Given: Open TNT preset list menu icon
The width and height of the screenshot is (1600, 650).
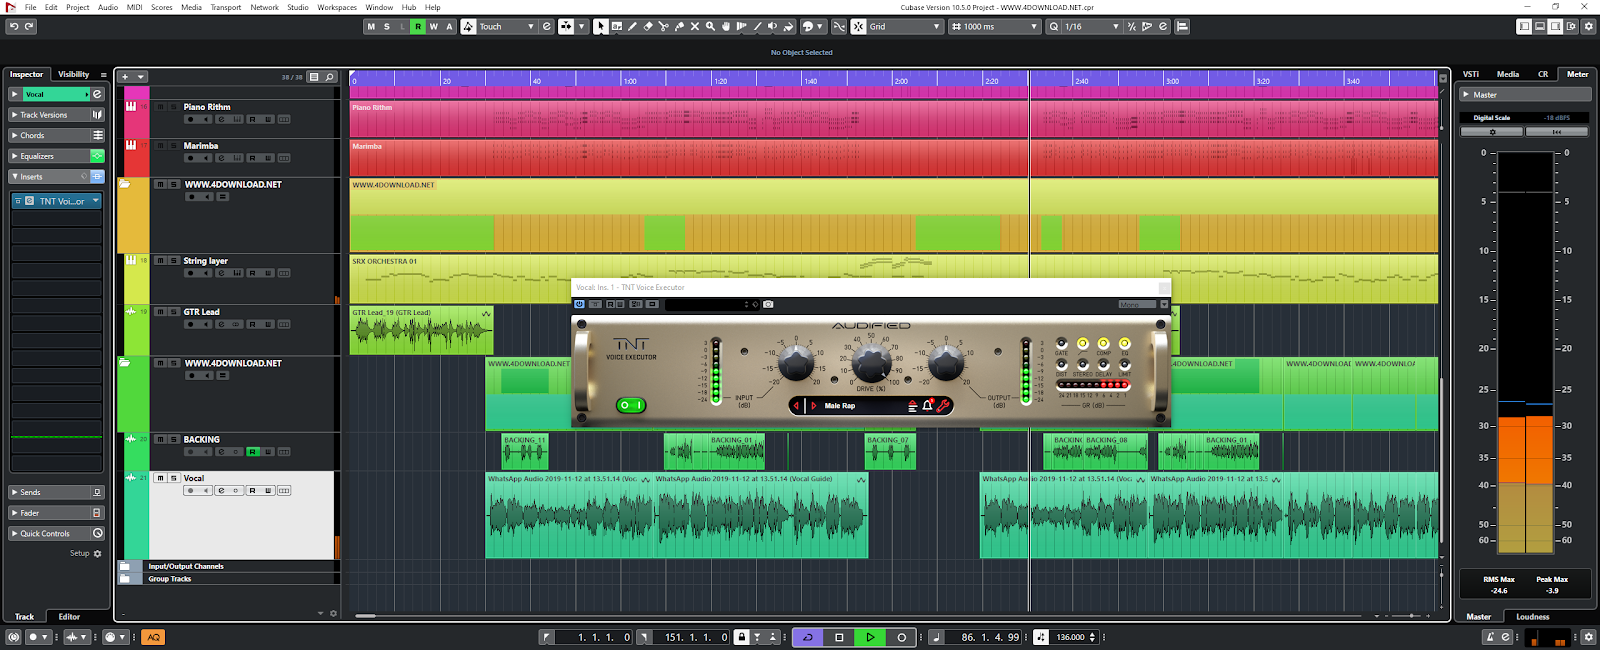Looking at the screenshot, I should (912, 406).
